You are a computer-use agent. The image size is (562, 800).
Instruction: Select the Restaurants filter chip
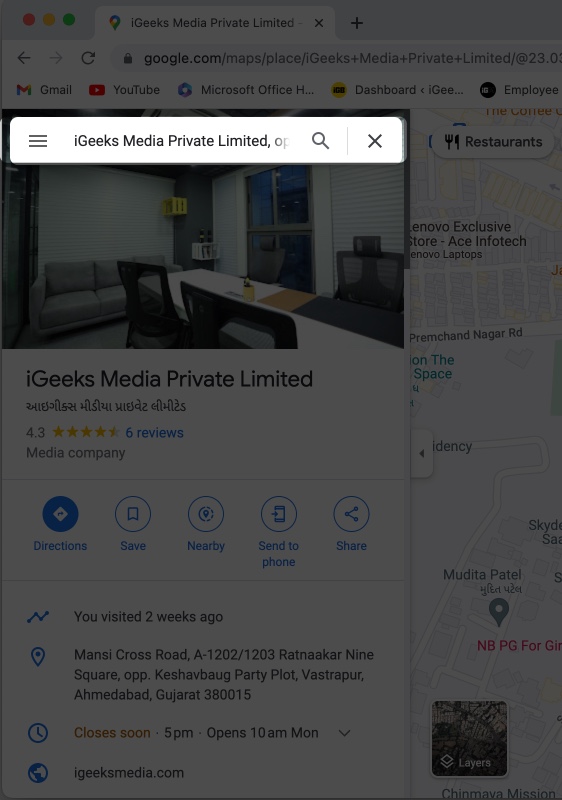tap(493, 142)
